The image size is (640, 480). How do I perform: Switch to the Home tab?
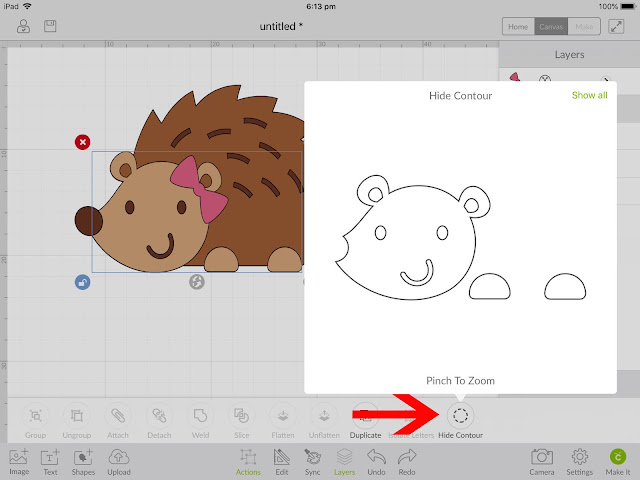click(518, 27)
